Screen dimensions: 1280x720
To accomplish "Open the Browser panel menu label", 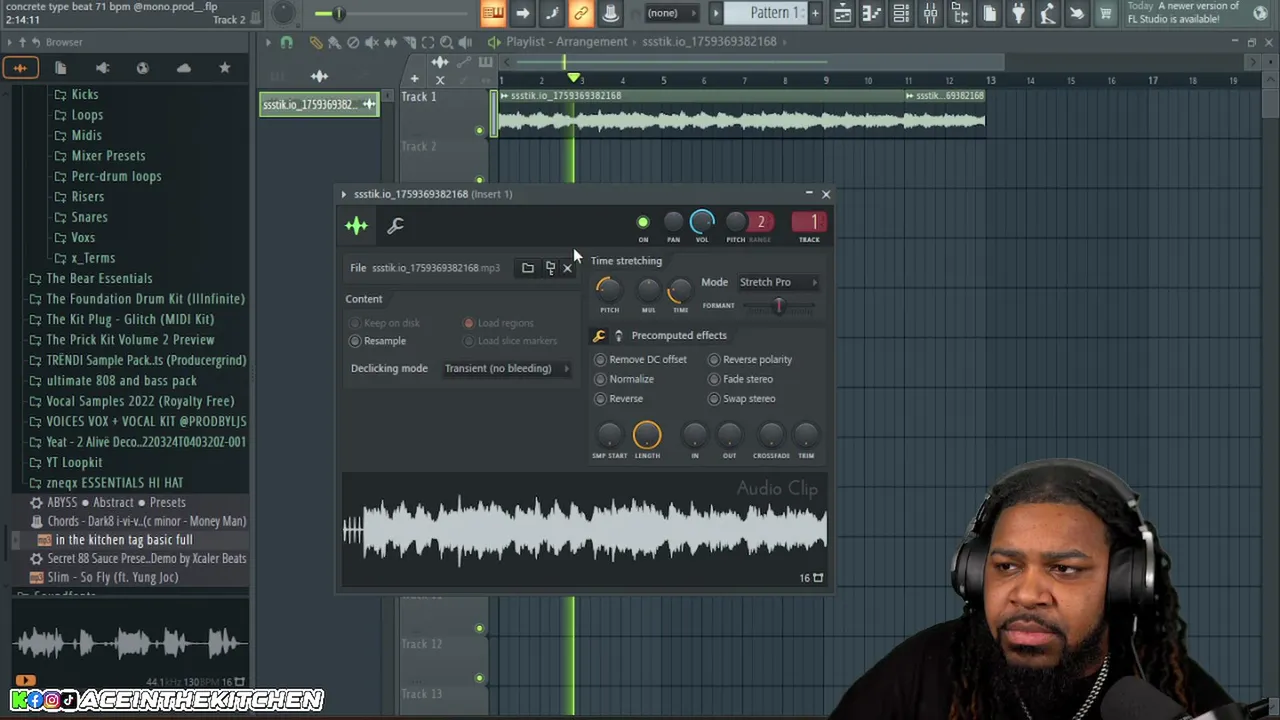I will tap(64, 42).
